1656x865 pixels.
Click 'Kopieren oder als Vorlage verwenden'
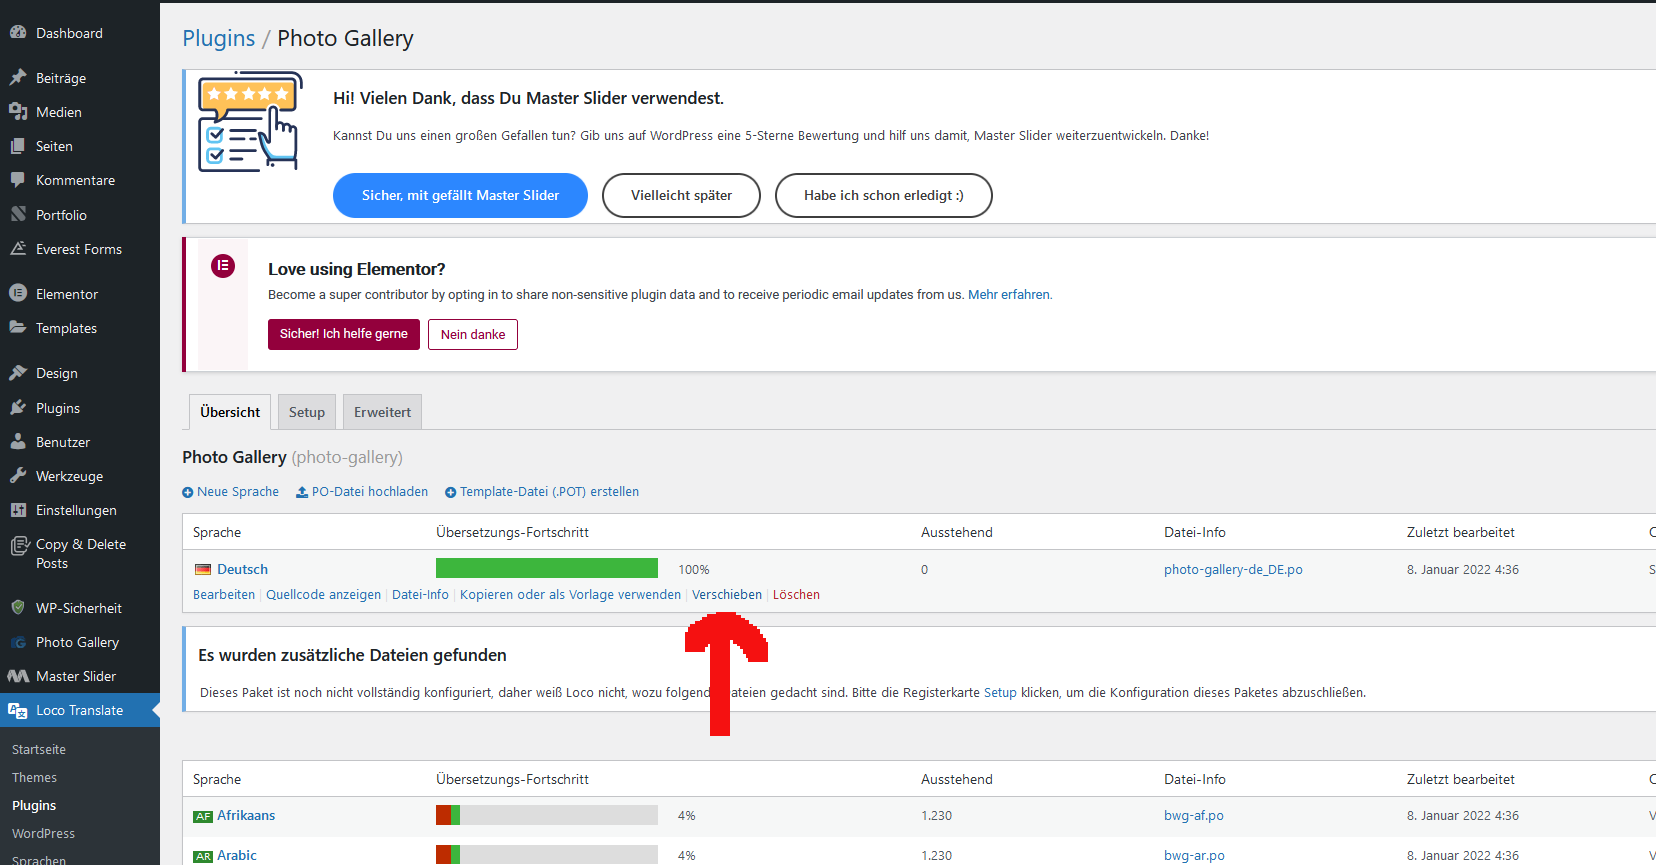(x=570, y=594)
